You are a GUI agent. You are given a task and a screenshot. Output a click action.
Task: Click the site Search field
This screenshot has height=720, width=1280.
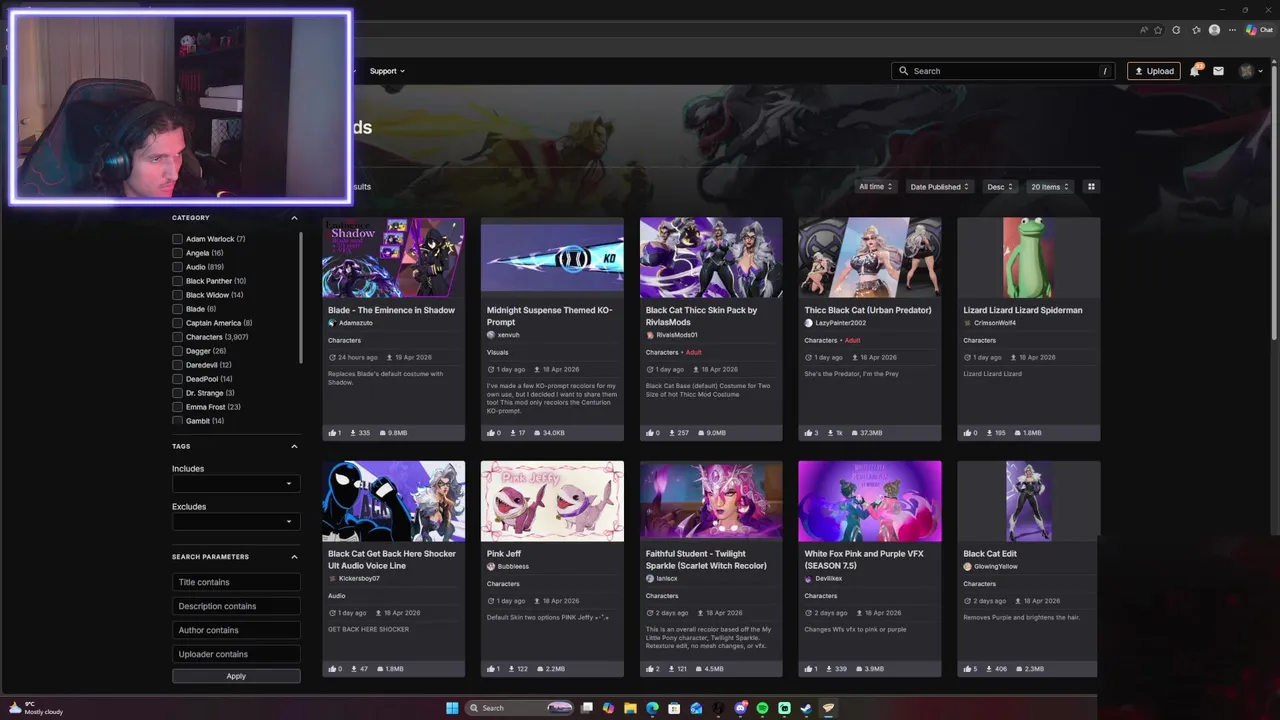tap(1004, 71)
